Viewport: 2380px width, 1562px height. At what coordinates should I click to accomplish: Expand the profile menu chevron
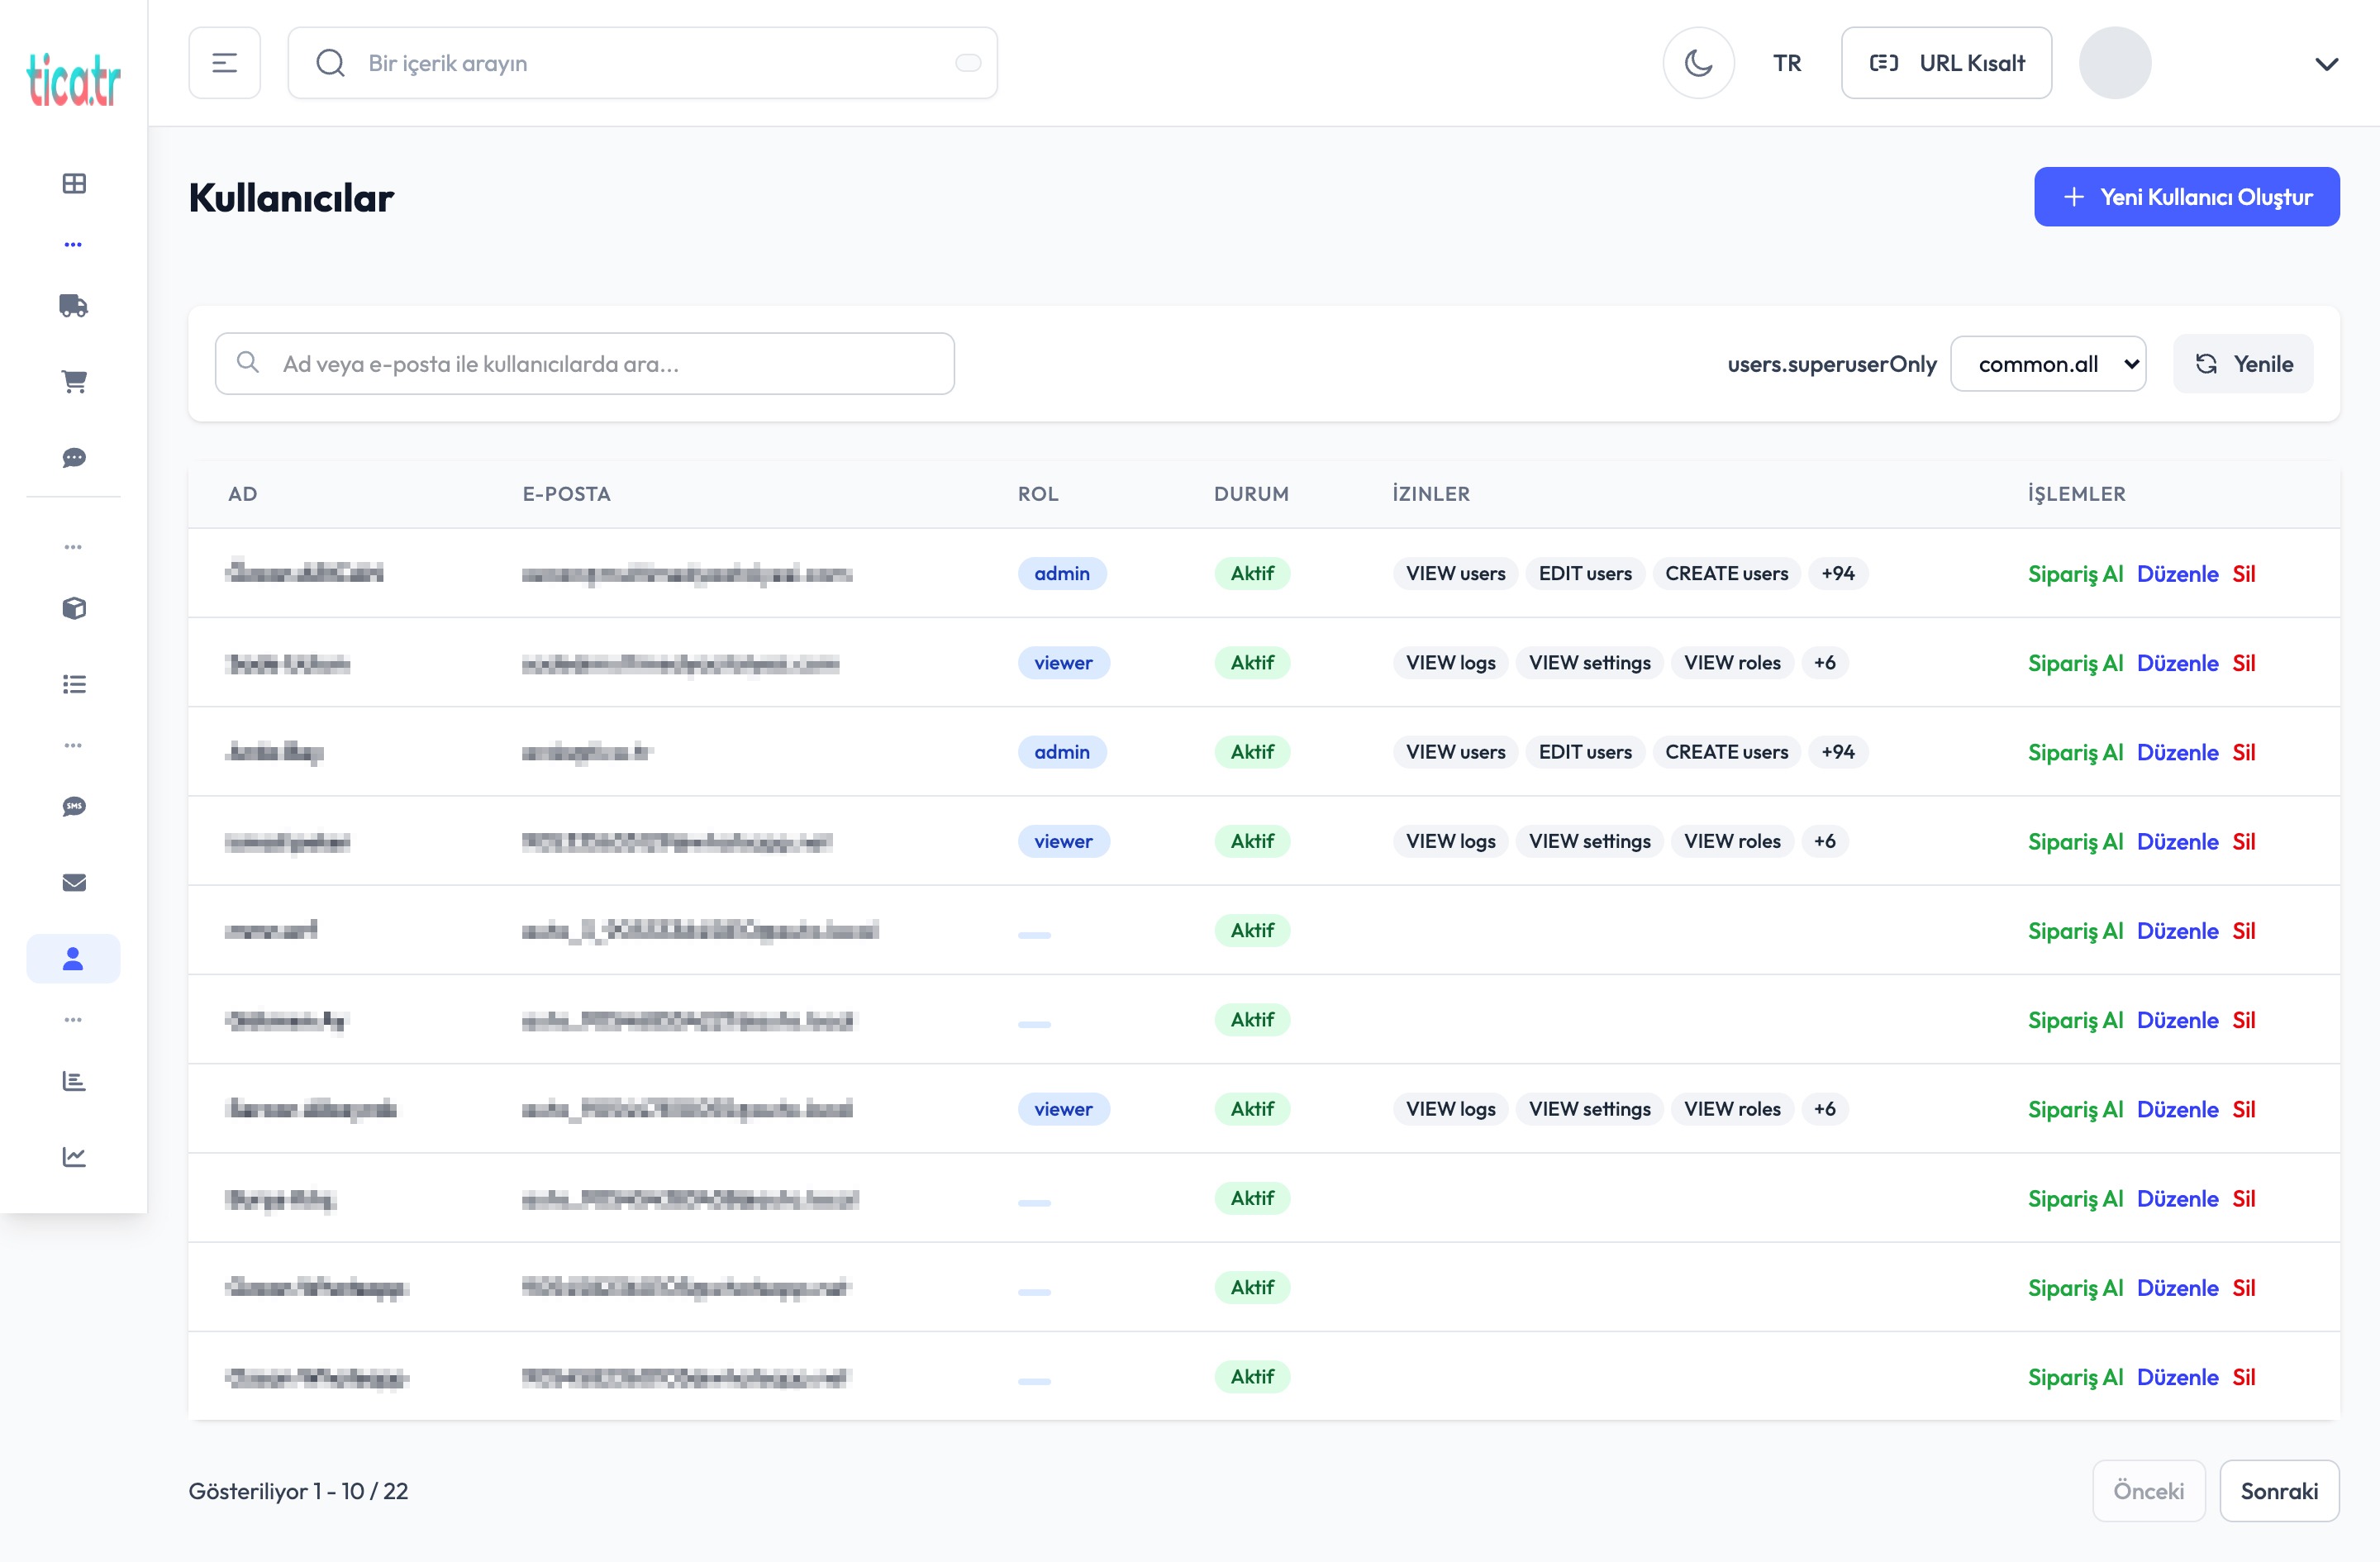click(2326, 64)
